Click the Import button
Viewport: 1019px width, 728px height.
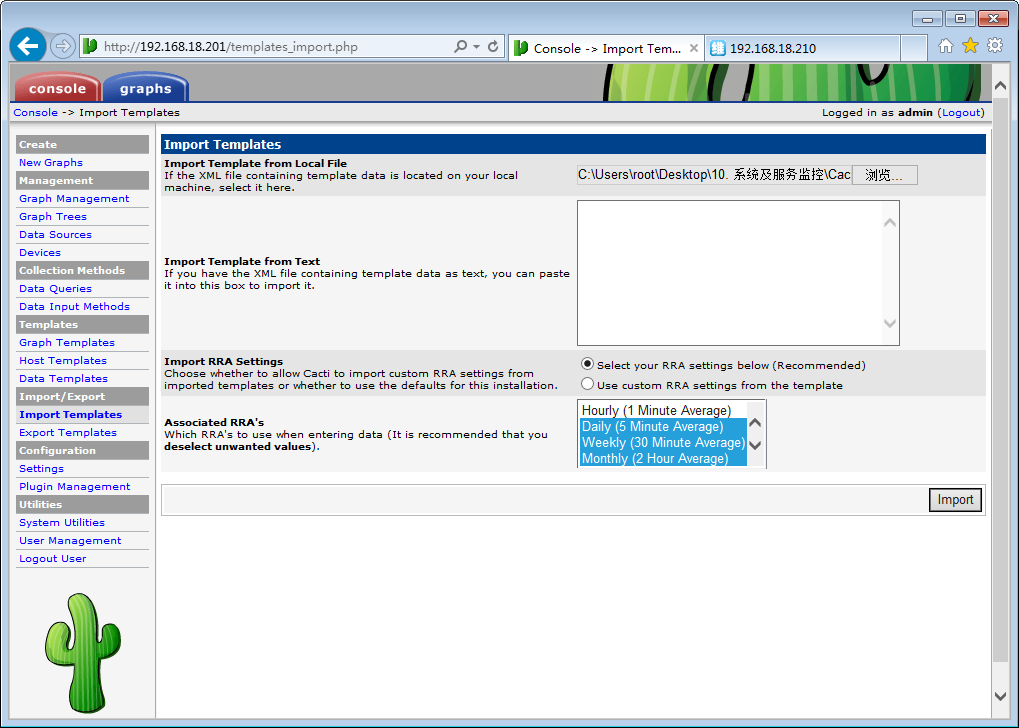point(955,500)
